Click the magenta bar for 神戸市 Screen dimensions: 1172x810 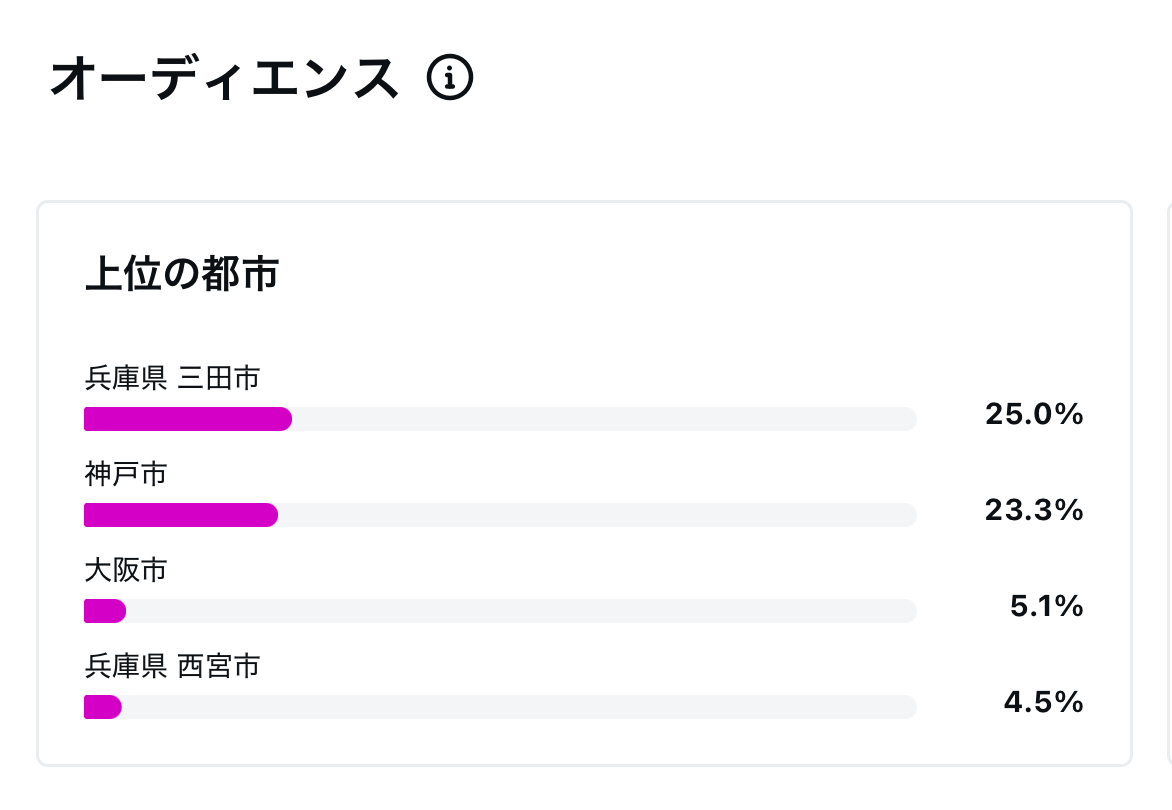[x=181, y=515]
